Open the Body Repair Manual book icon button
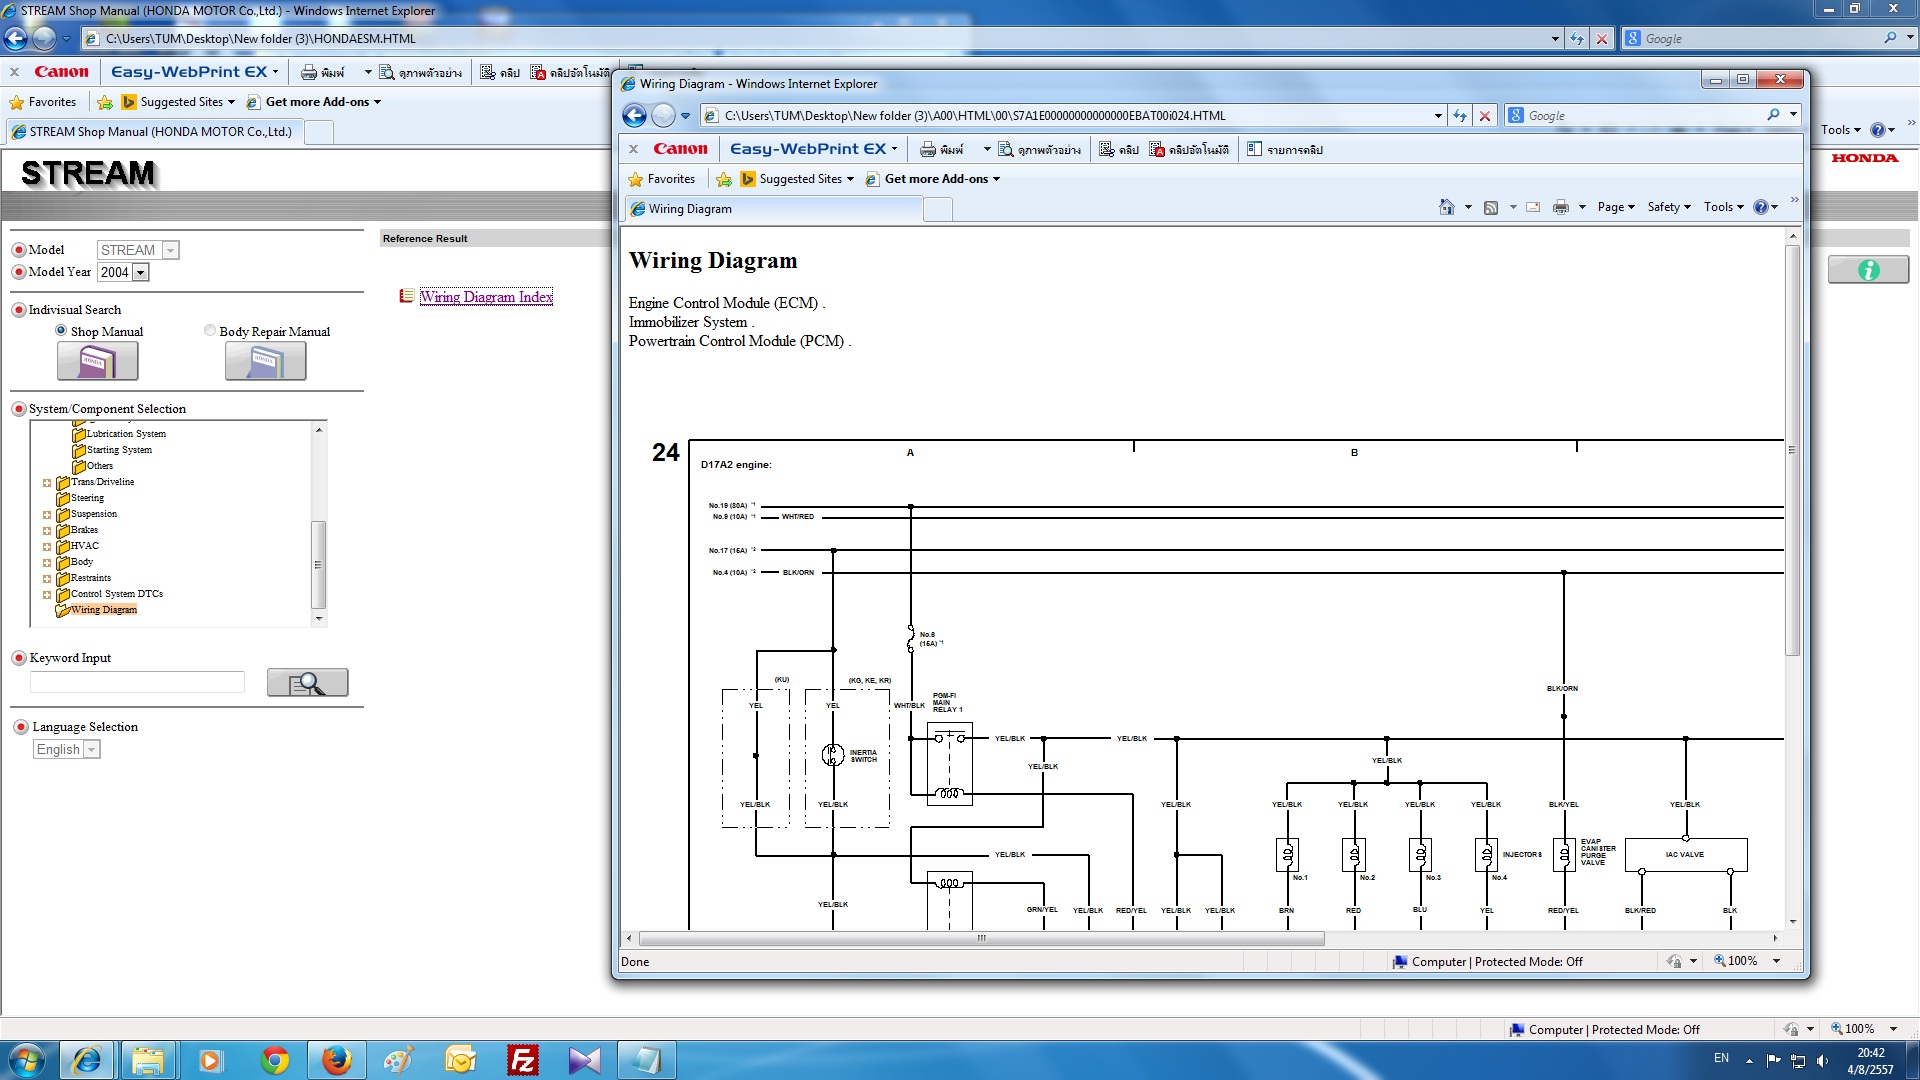Image resolution: width=1920 pixels, height=1080 pixels. (x=265, y=361)
